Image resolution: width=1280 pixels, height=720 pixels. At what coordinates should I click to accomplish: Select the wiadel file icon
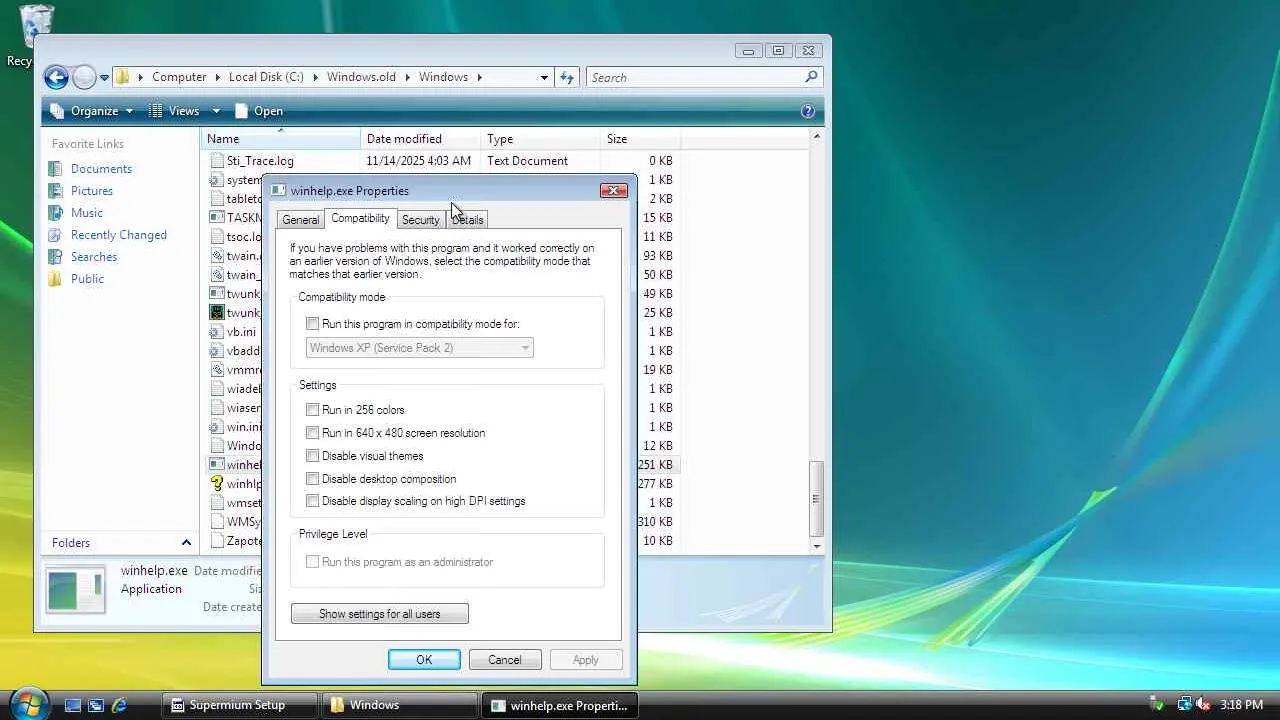click(x=217, y=389)
